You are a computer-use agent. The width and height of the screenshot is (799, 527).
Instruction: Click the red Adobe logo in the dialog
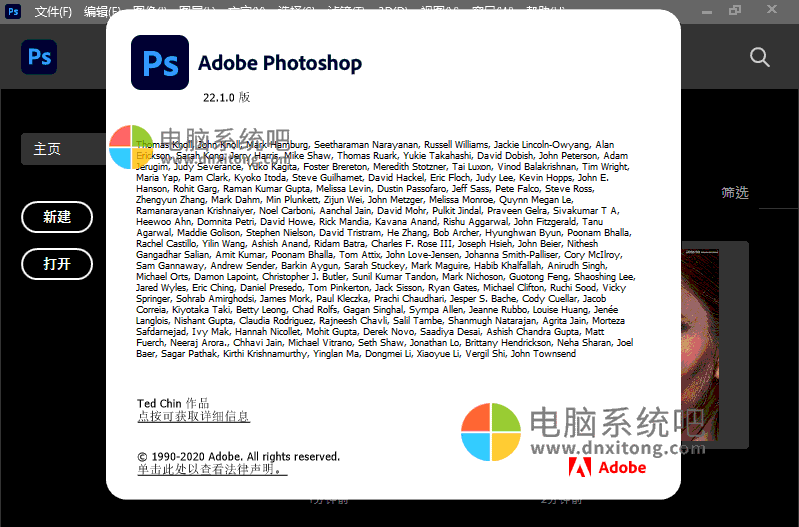coord(607,467)
